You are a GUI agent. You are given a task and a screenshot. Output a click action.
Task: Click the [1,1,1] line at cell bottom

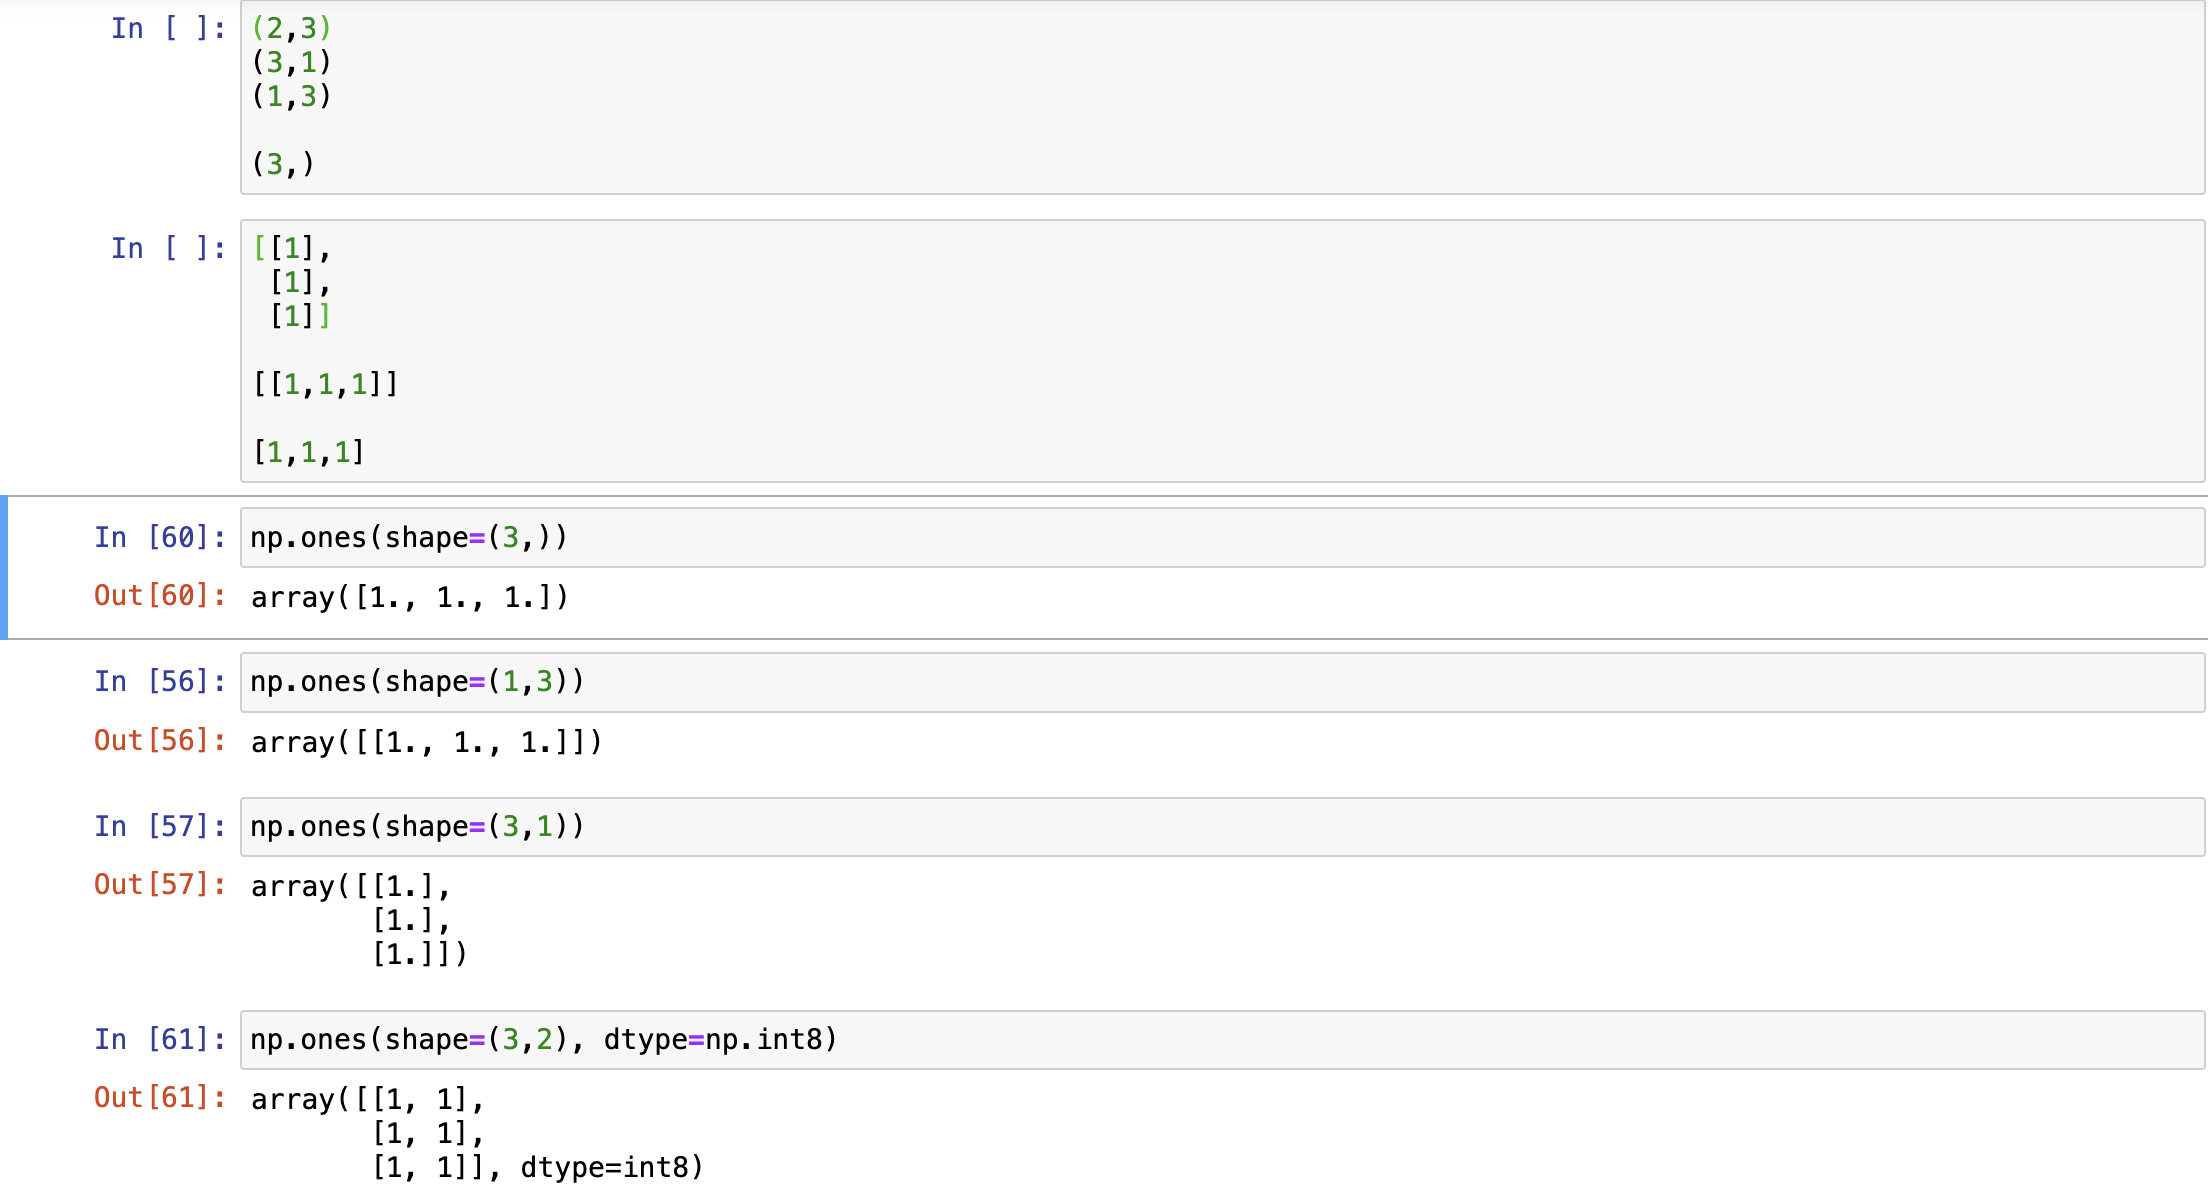click(309, 452)
